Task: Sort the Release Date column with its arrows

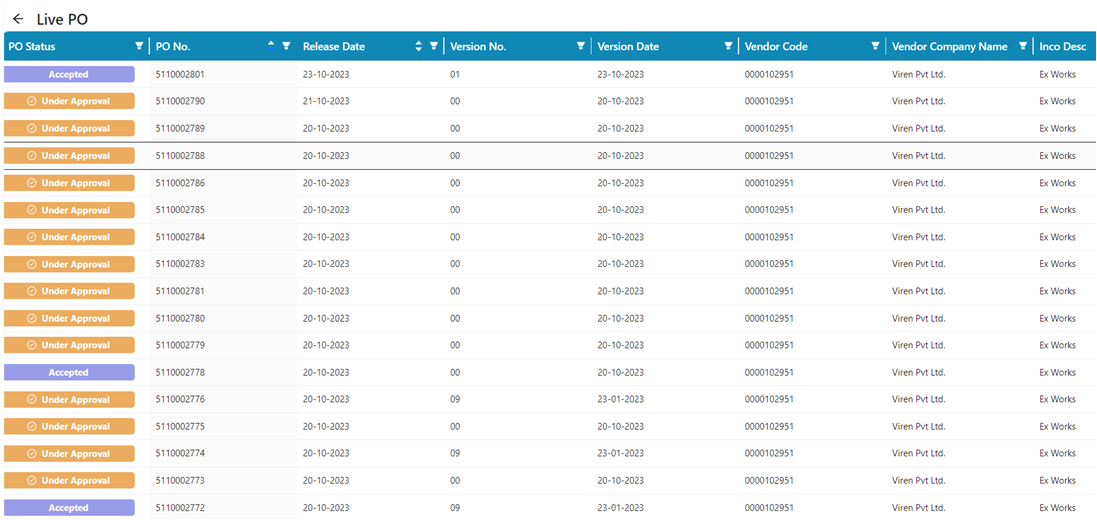Action: click(418, 46)
